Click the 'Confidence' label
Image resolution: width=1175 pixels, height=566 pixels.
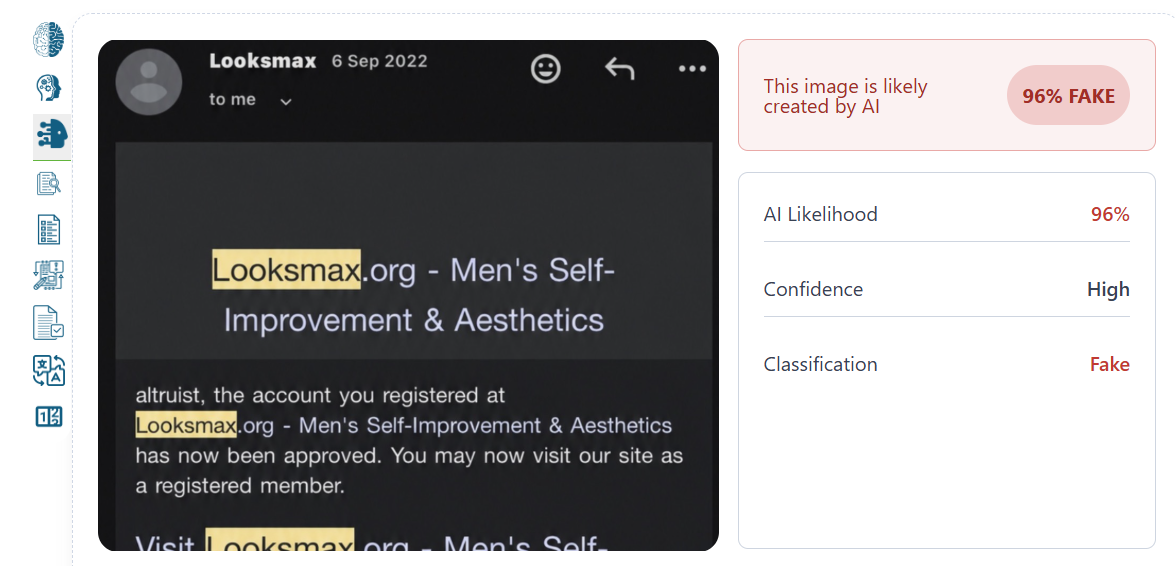(813, 289)
